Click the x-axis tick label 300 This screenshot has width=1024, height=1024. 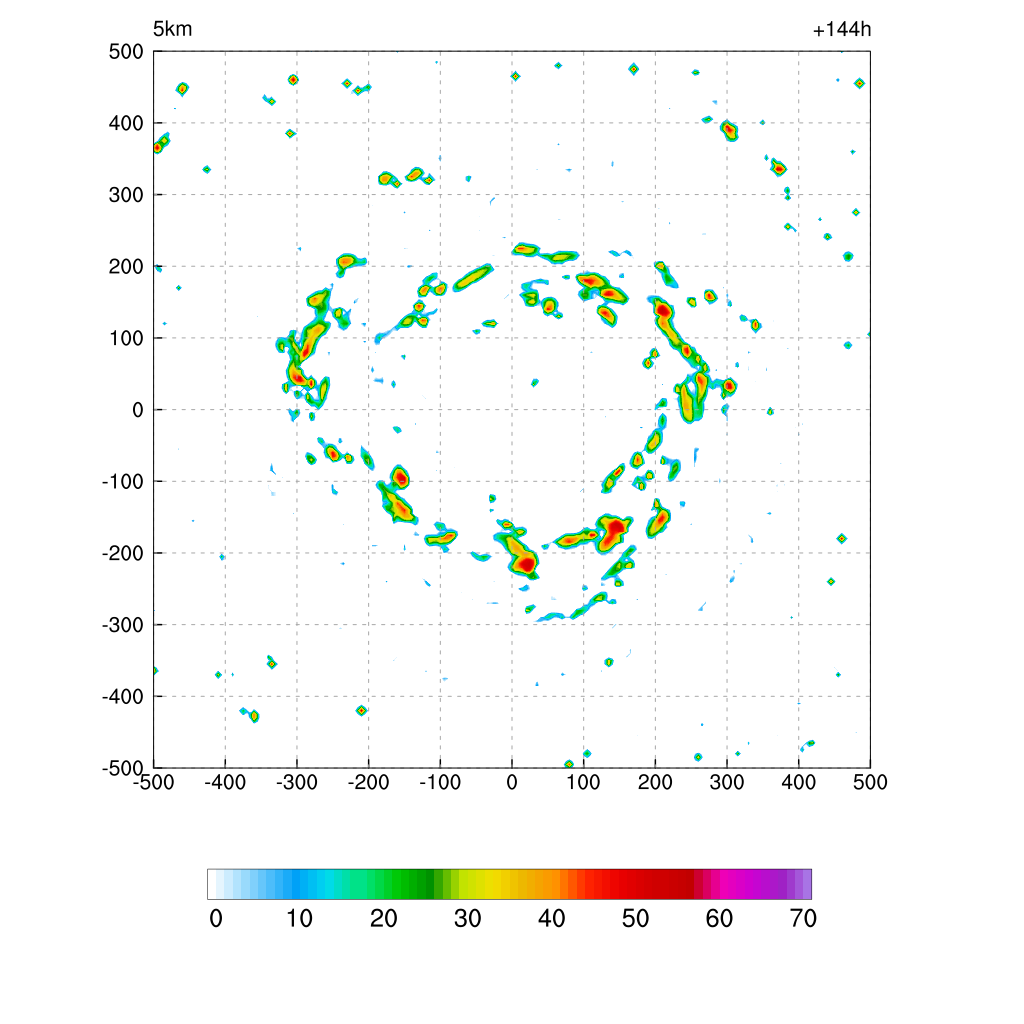click(727, 782)
